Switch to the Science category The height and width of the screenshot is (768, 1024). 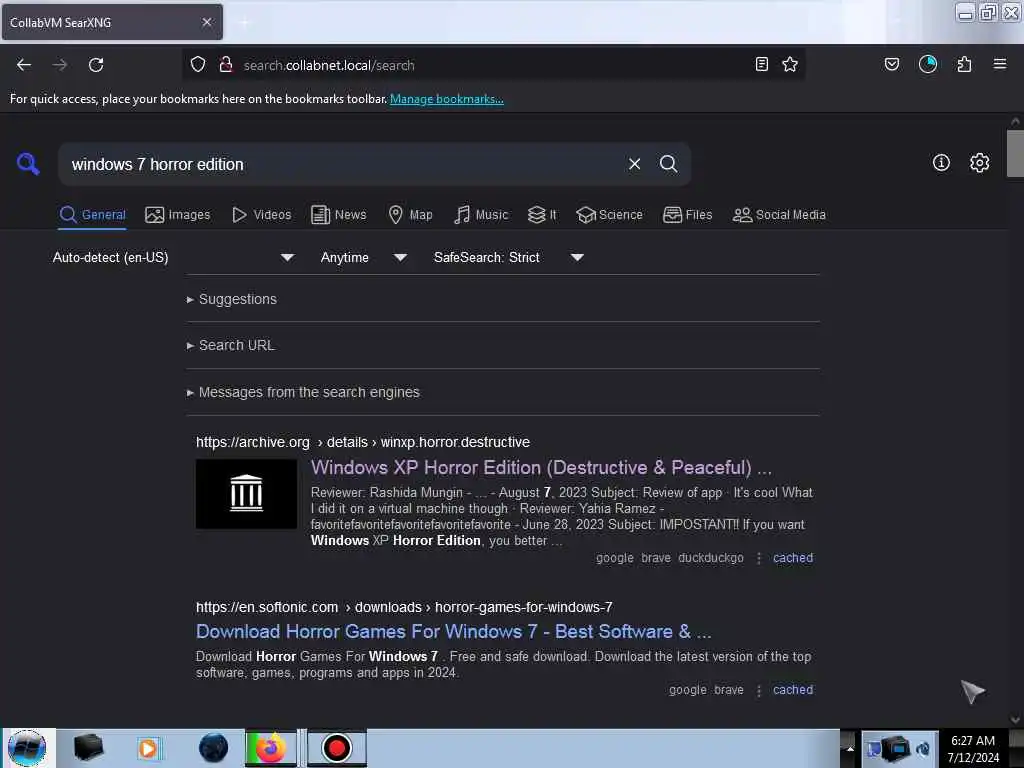(609, 215)
